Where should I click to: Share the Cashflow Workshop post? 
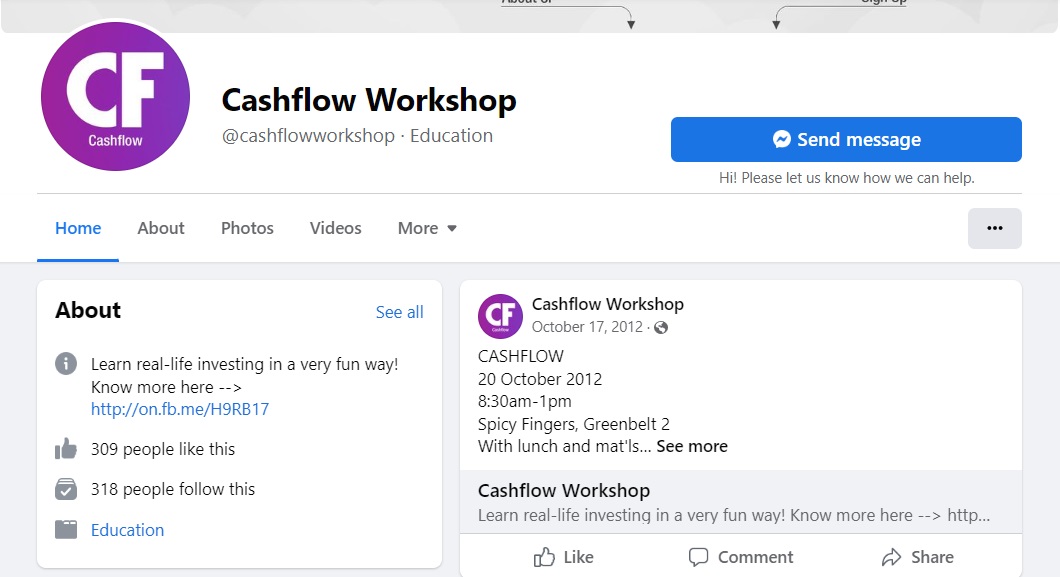tap(918, 557)
